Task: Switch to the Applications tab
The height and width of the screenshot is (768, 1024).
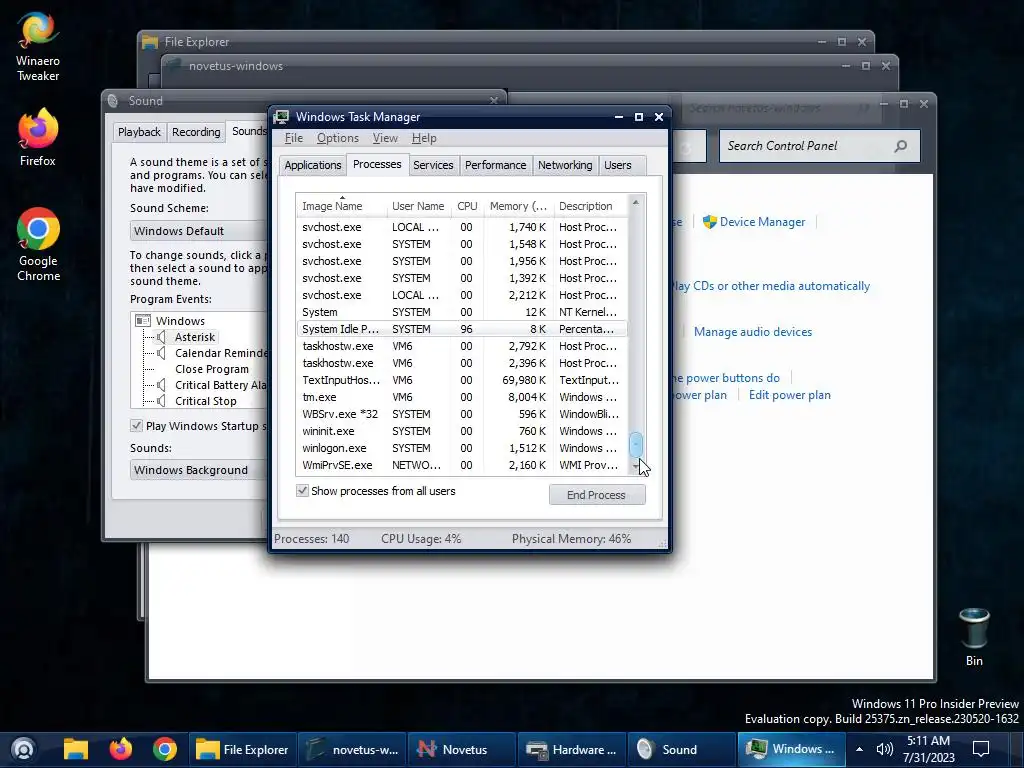Action: [312, 165]
